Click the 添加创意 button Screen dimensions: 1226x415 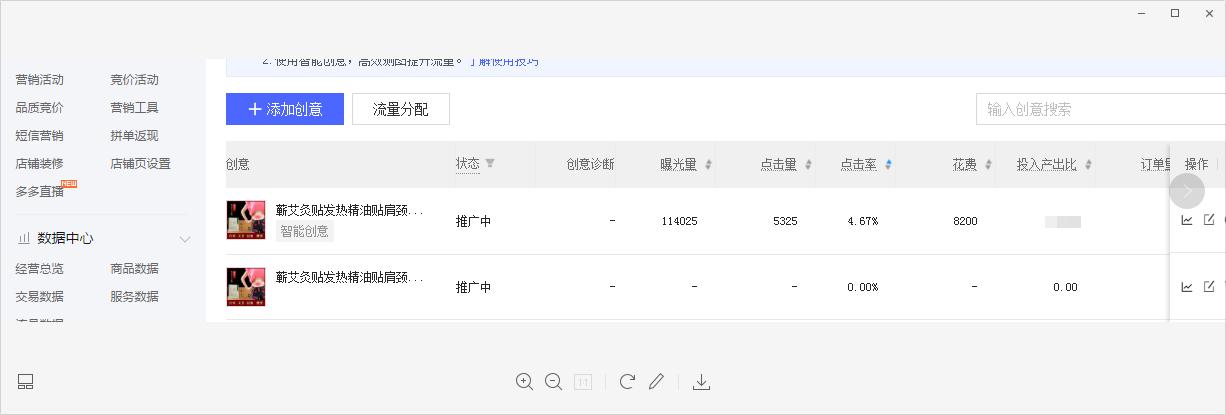click(285, 109)
